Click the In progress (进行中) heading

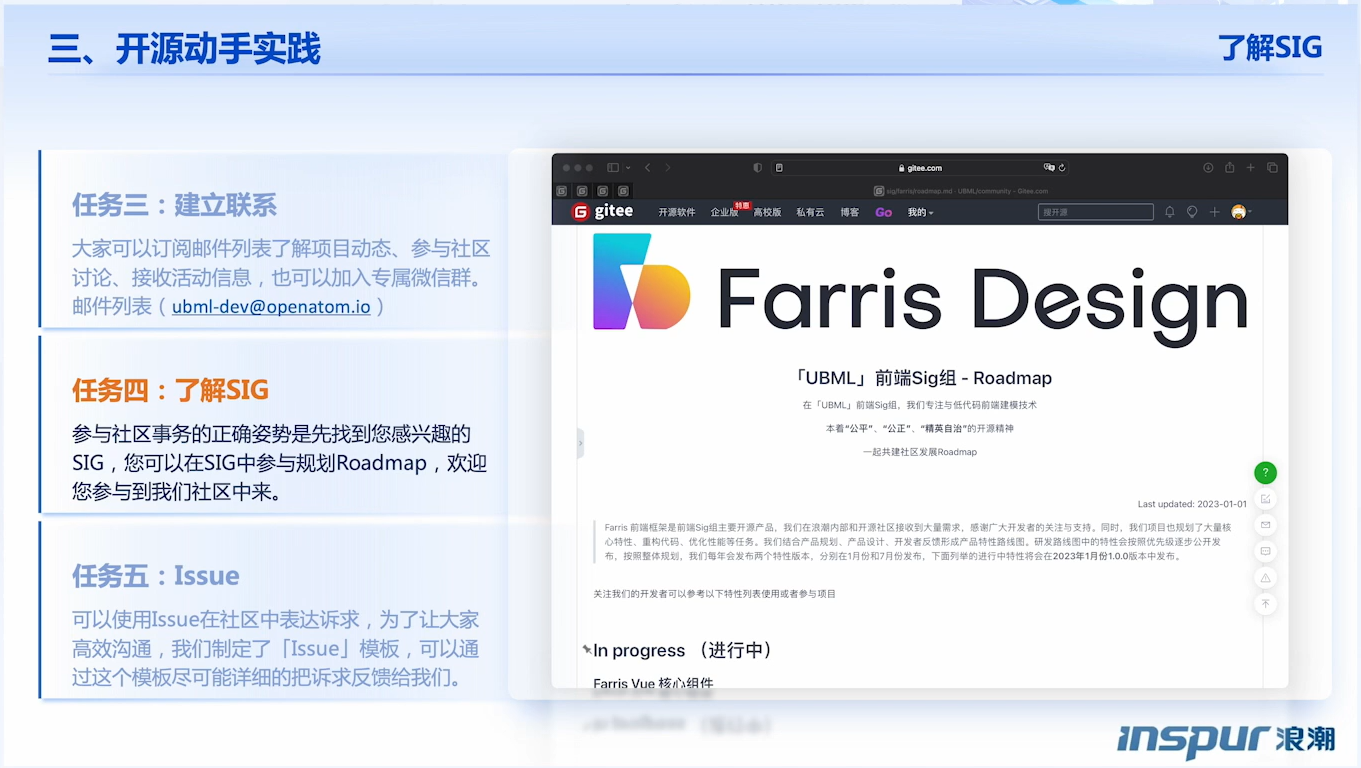coord(683,650)
